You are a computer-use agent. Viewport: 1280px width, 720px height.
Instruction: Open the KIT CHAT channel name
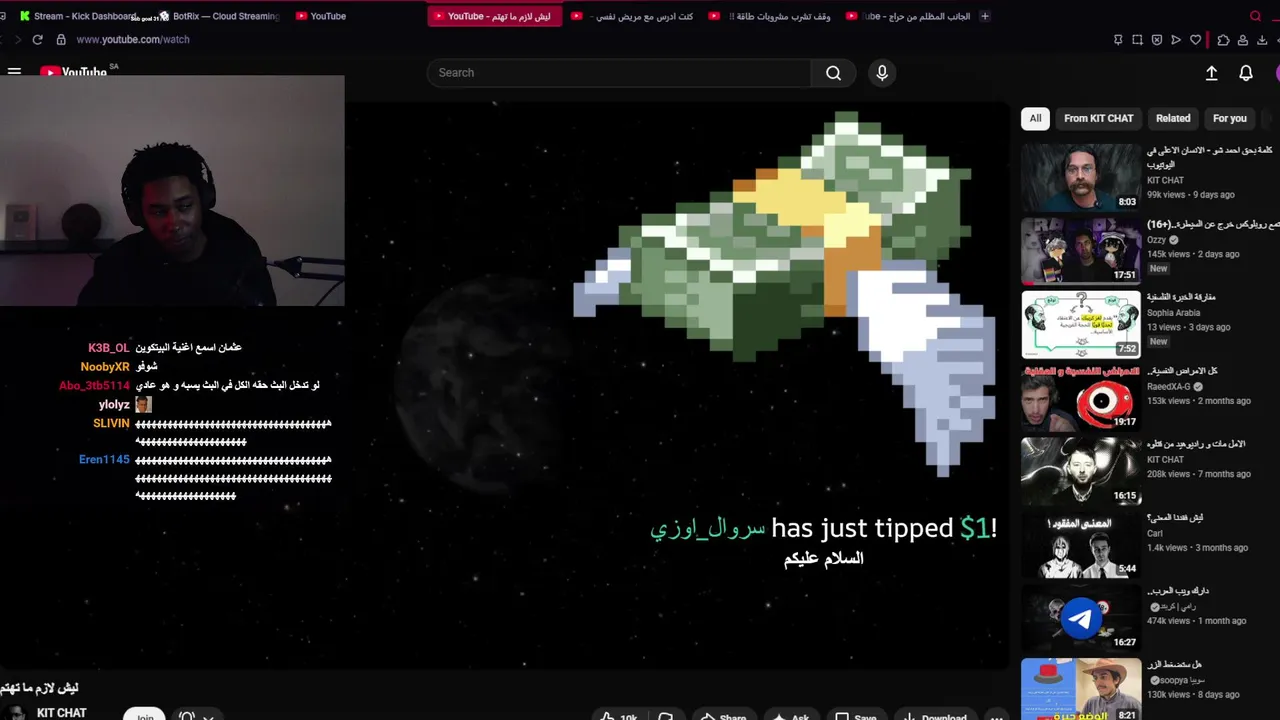(x=62, y=713)
